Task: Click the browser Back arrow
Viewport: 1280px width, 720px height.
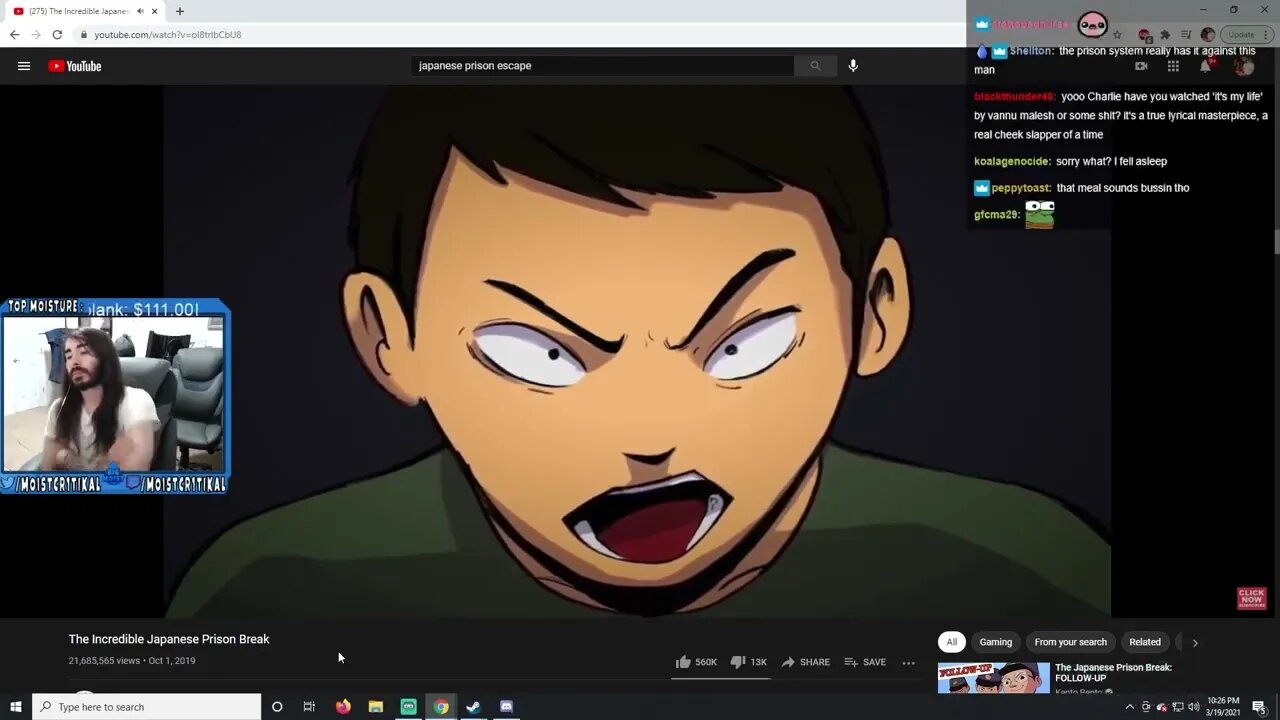Action: click(x=14, y=34)
